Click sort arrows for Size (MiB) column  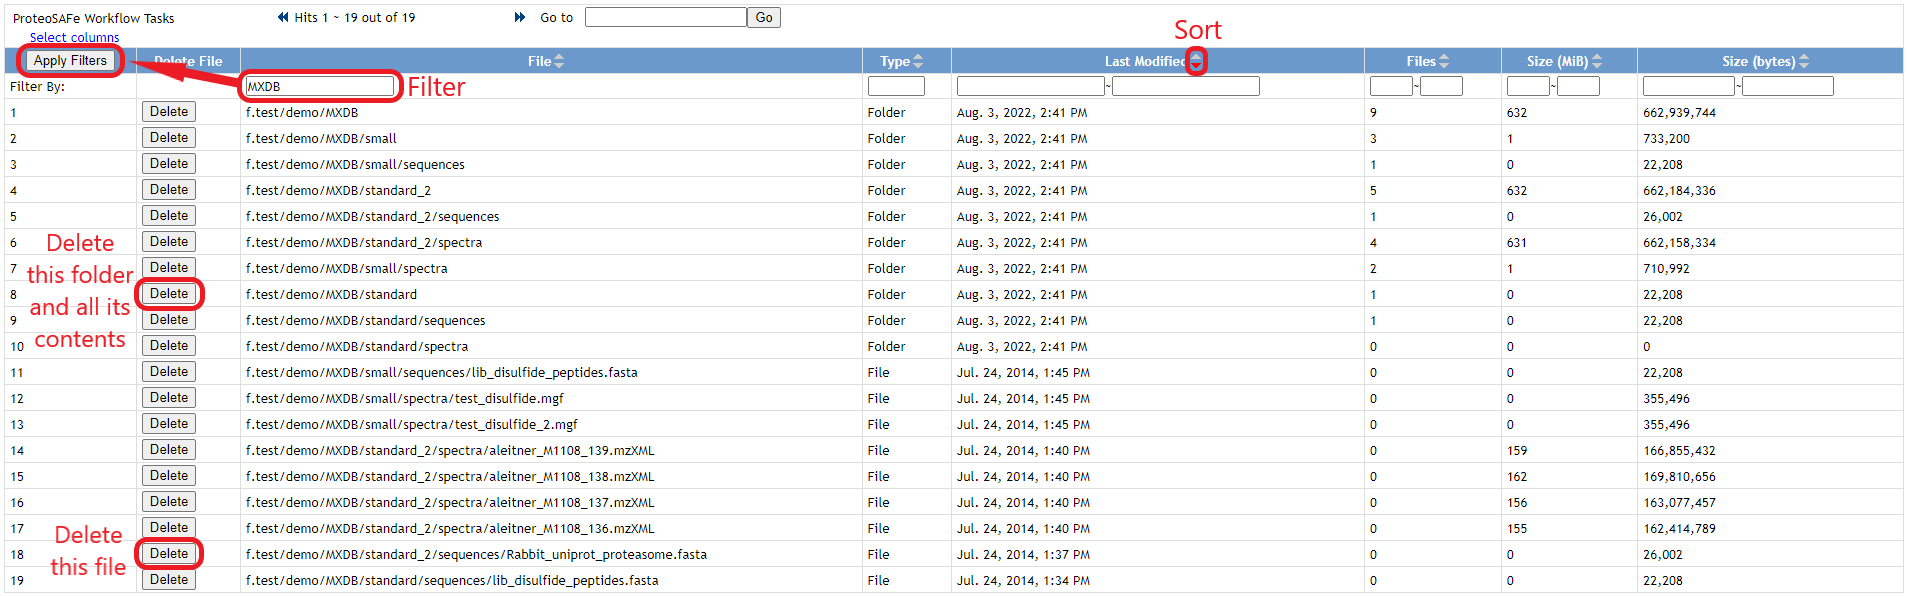click(1597, 61)
